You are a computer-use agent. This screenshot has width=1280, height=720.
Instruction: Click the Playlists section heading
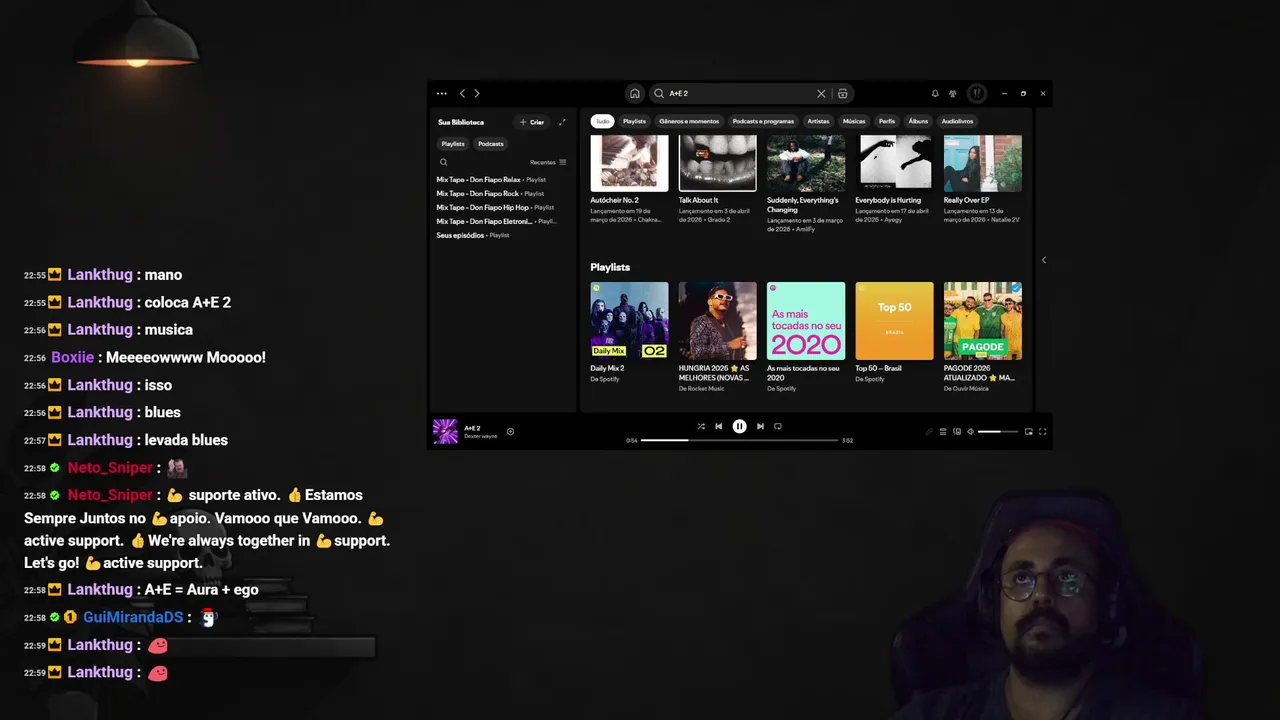tap(610, 267)
